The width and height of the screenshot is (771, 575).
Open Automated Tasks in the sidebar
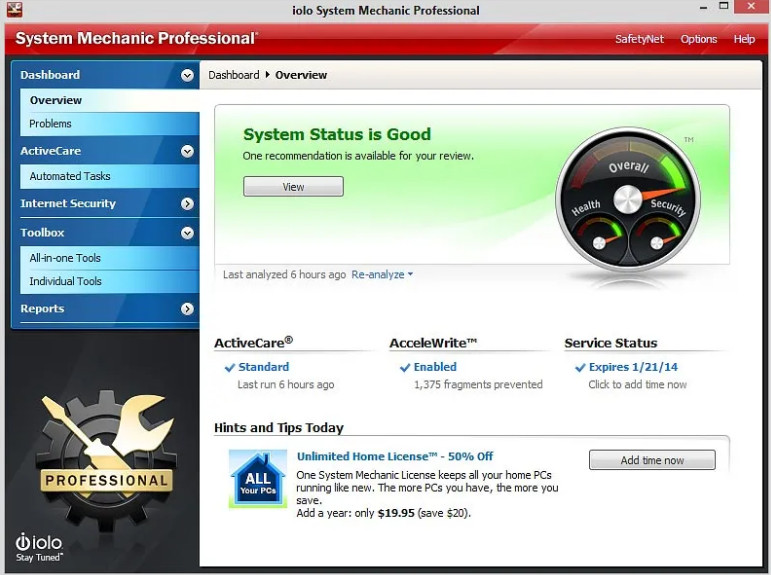tap(110, 176)
